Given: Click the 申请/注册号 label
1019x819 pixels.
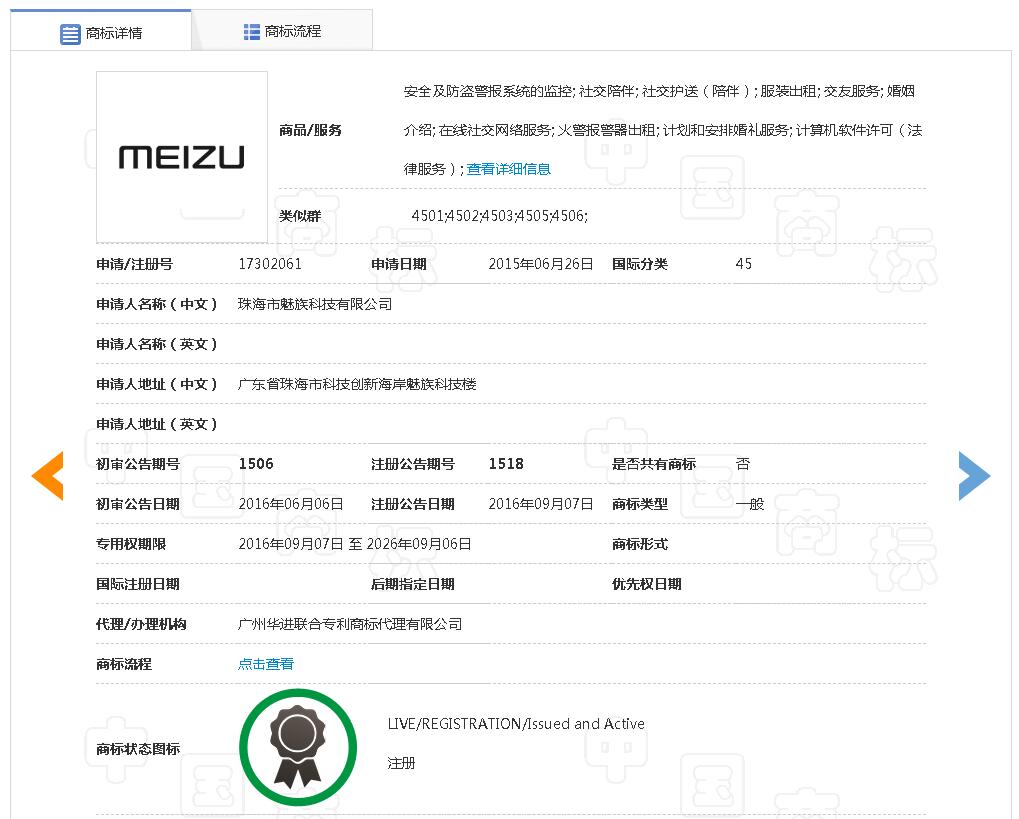Looking at the screenshot, I should coord(135,264).
